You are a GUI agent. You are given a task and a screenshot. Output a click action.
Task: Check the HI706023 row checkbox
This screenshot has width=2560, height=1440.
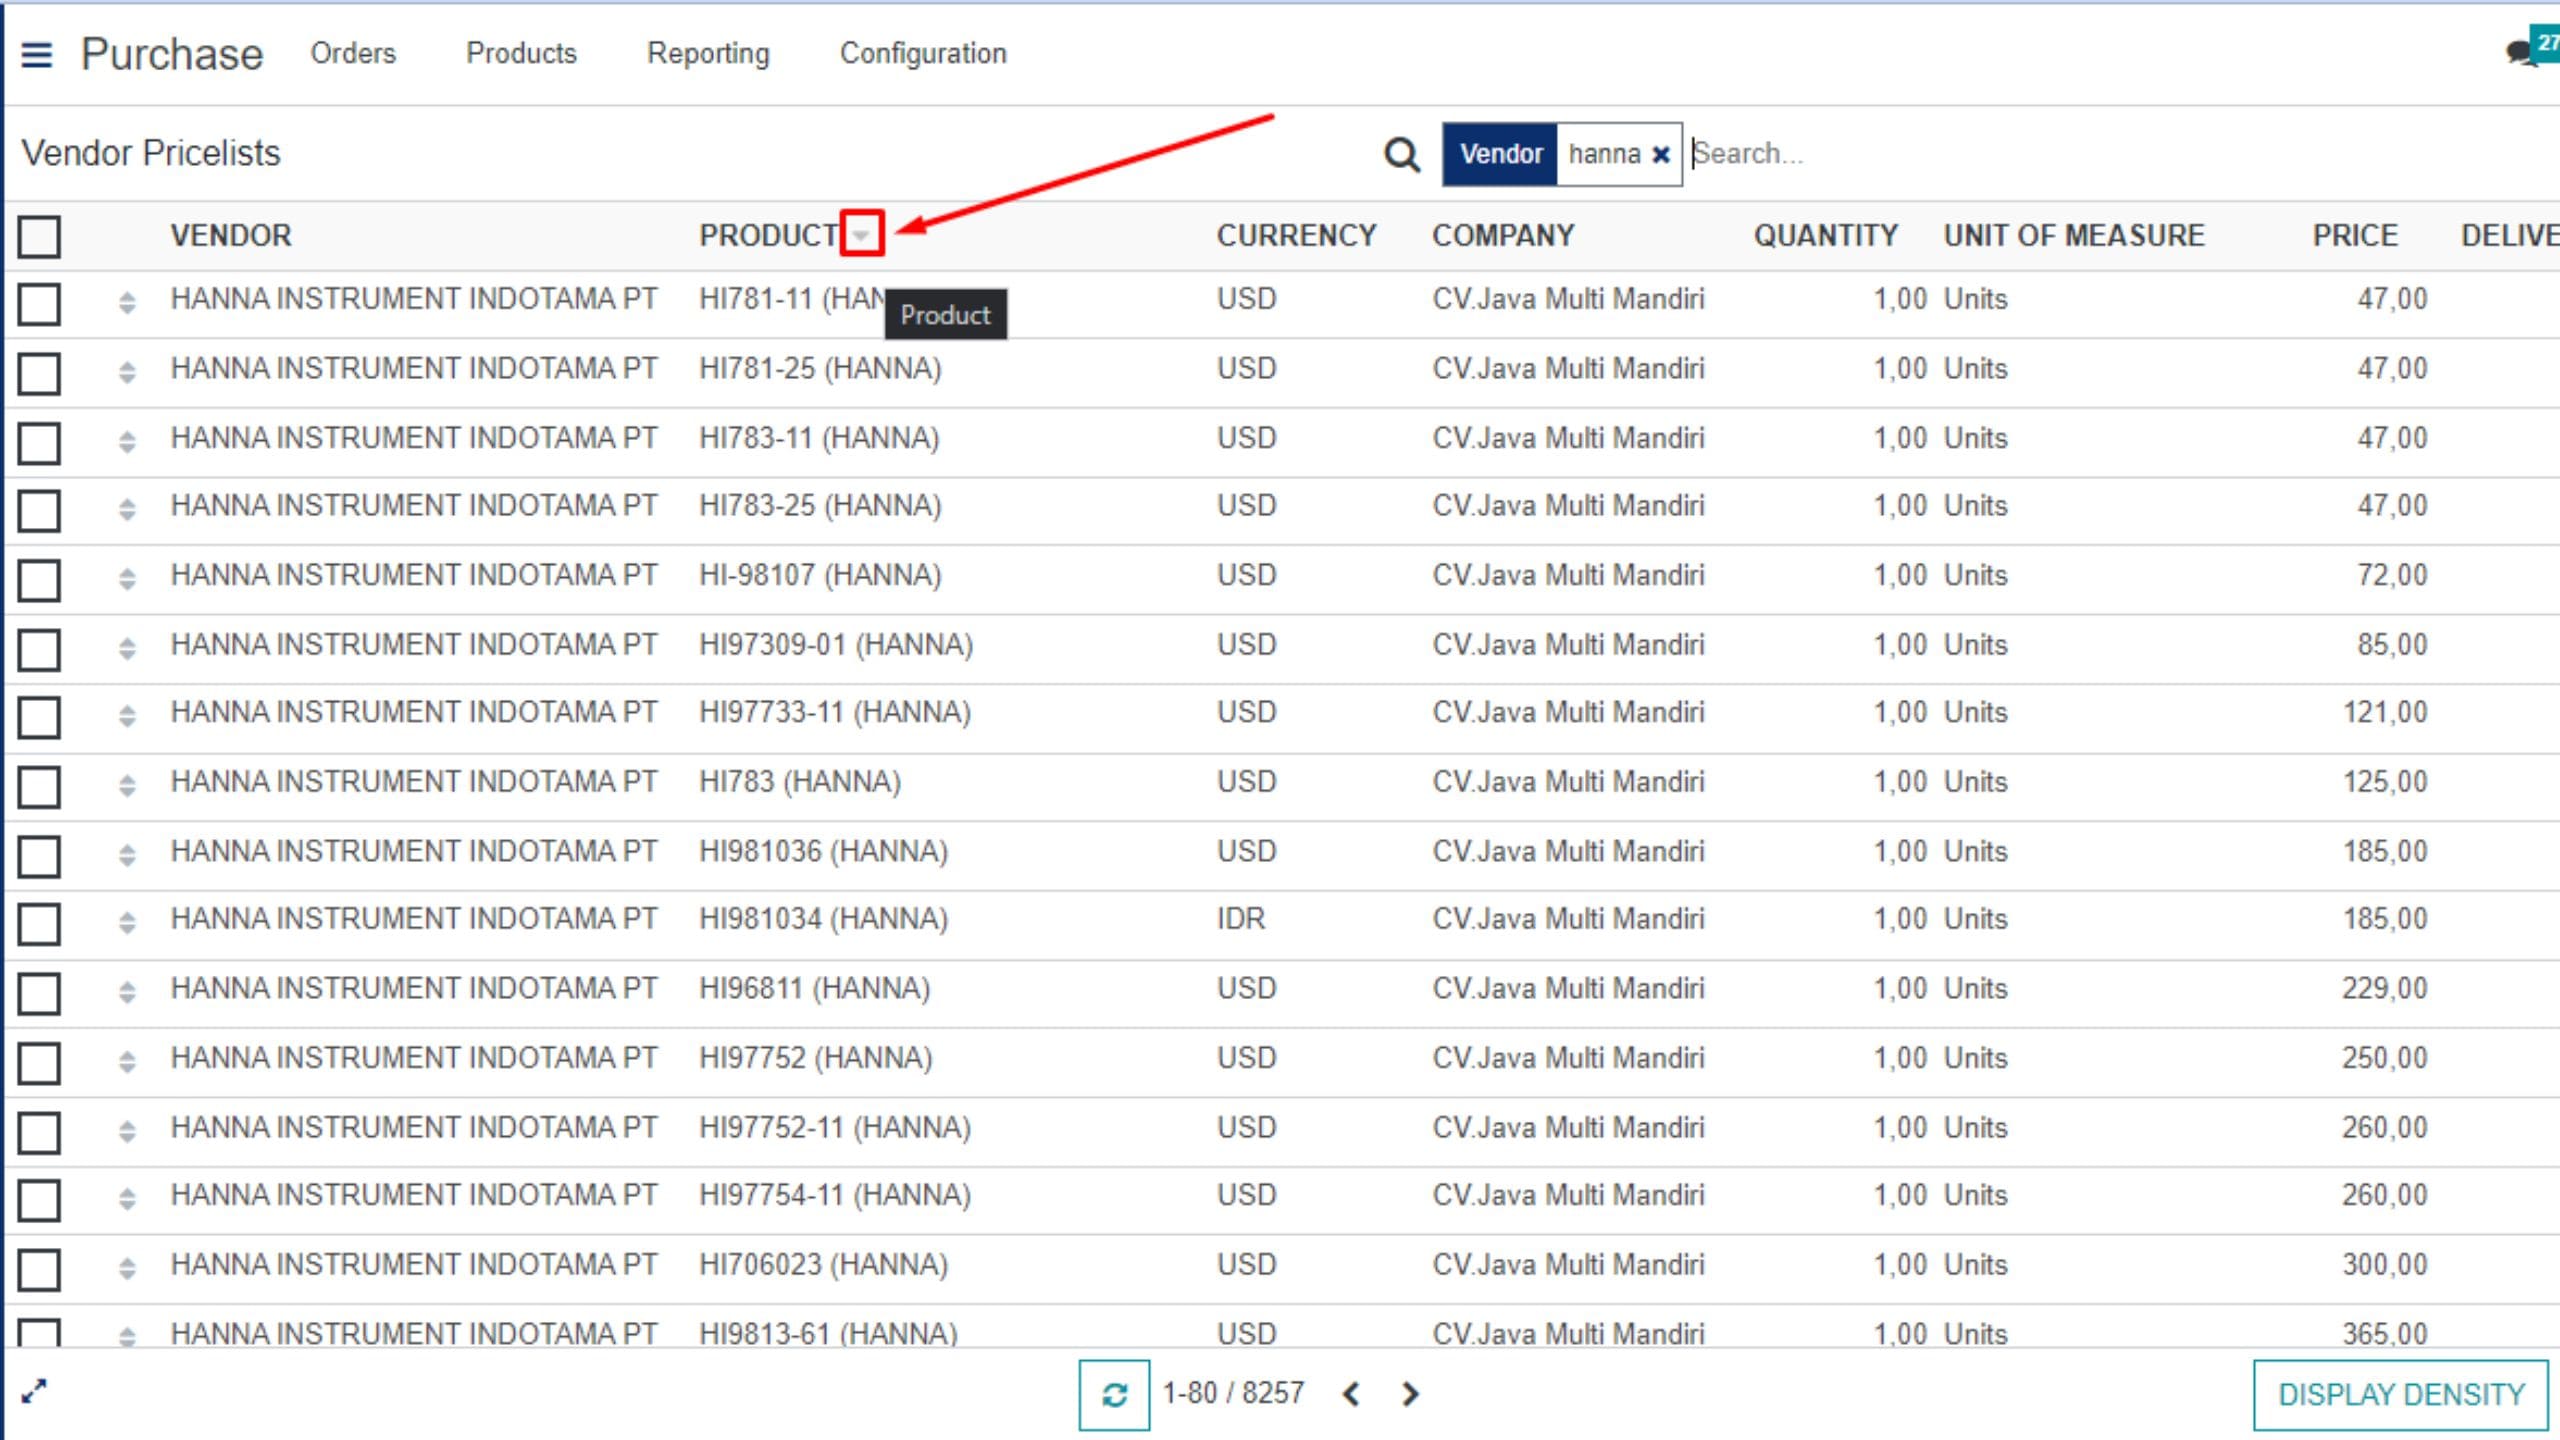click(39, 1269)
